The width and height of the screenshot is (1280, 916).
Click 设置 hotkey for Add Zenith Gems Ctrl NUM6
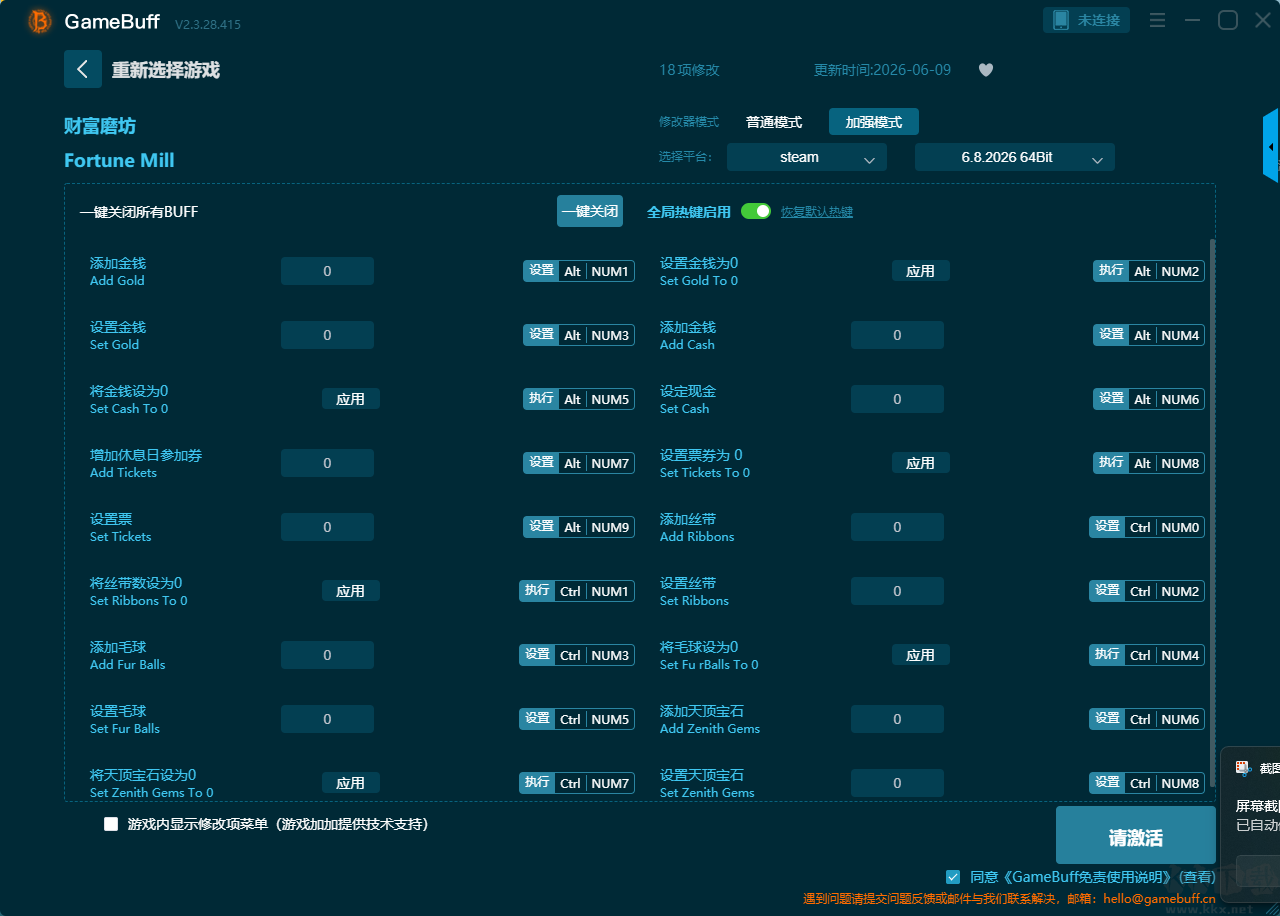click(1107, 719)
